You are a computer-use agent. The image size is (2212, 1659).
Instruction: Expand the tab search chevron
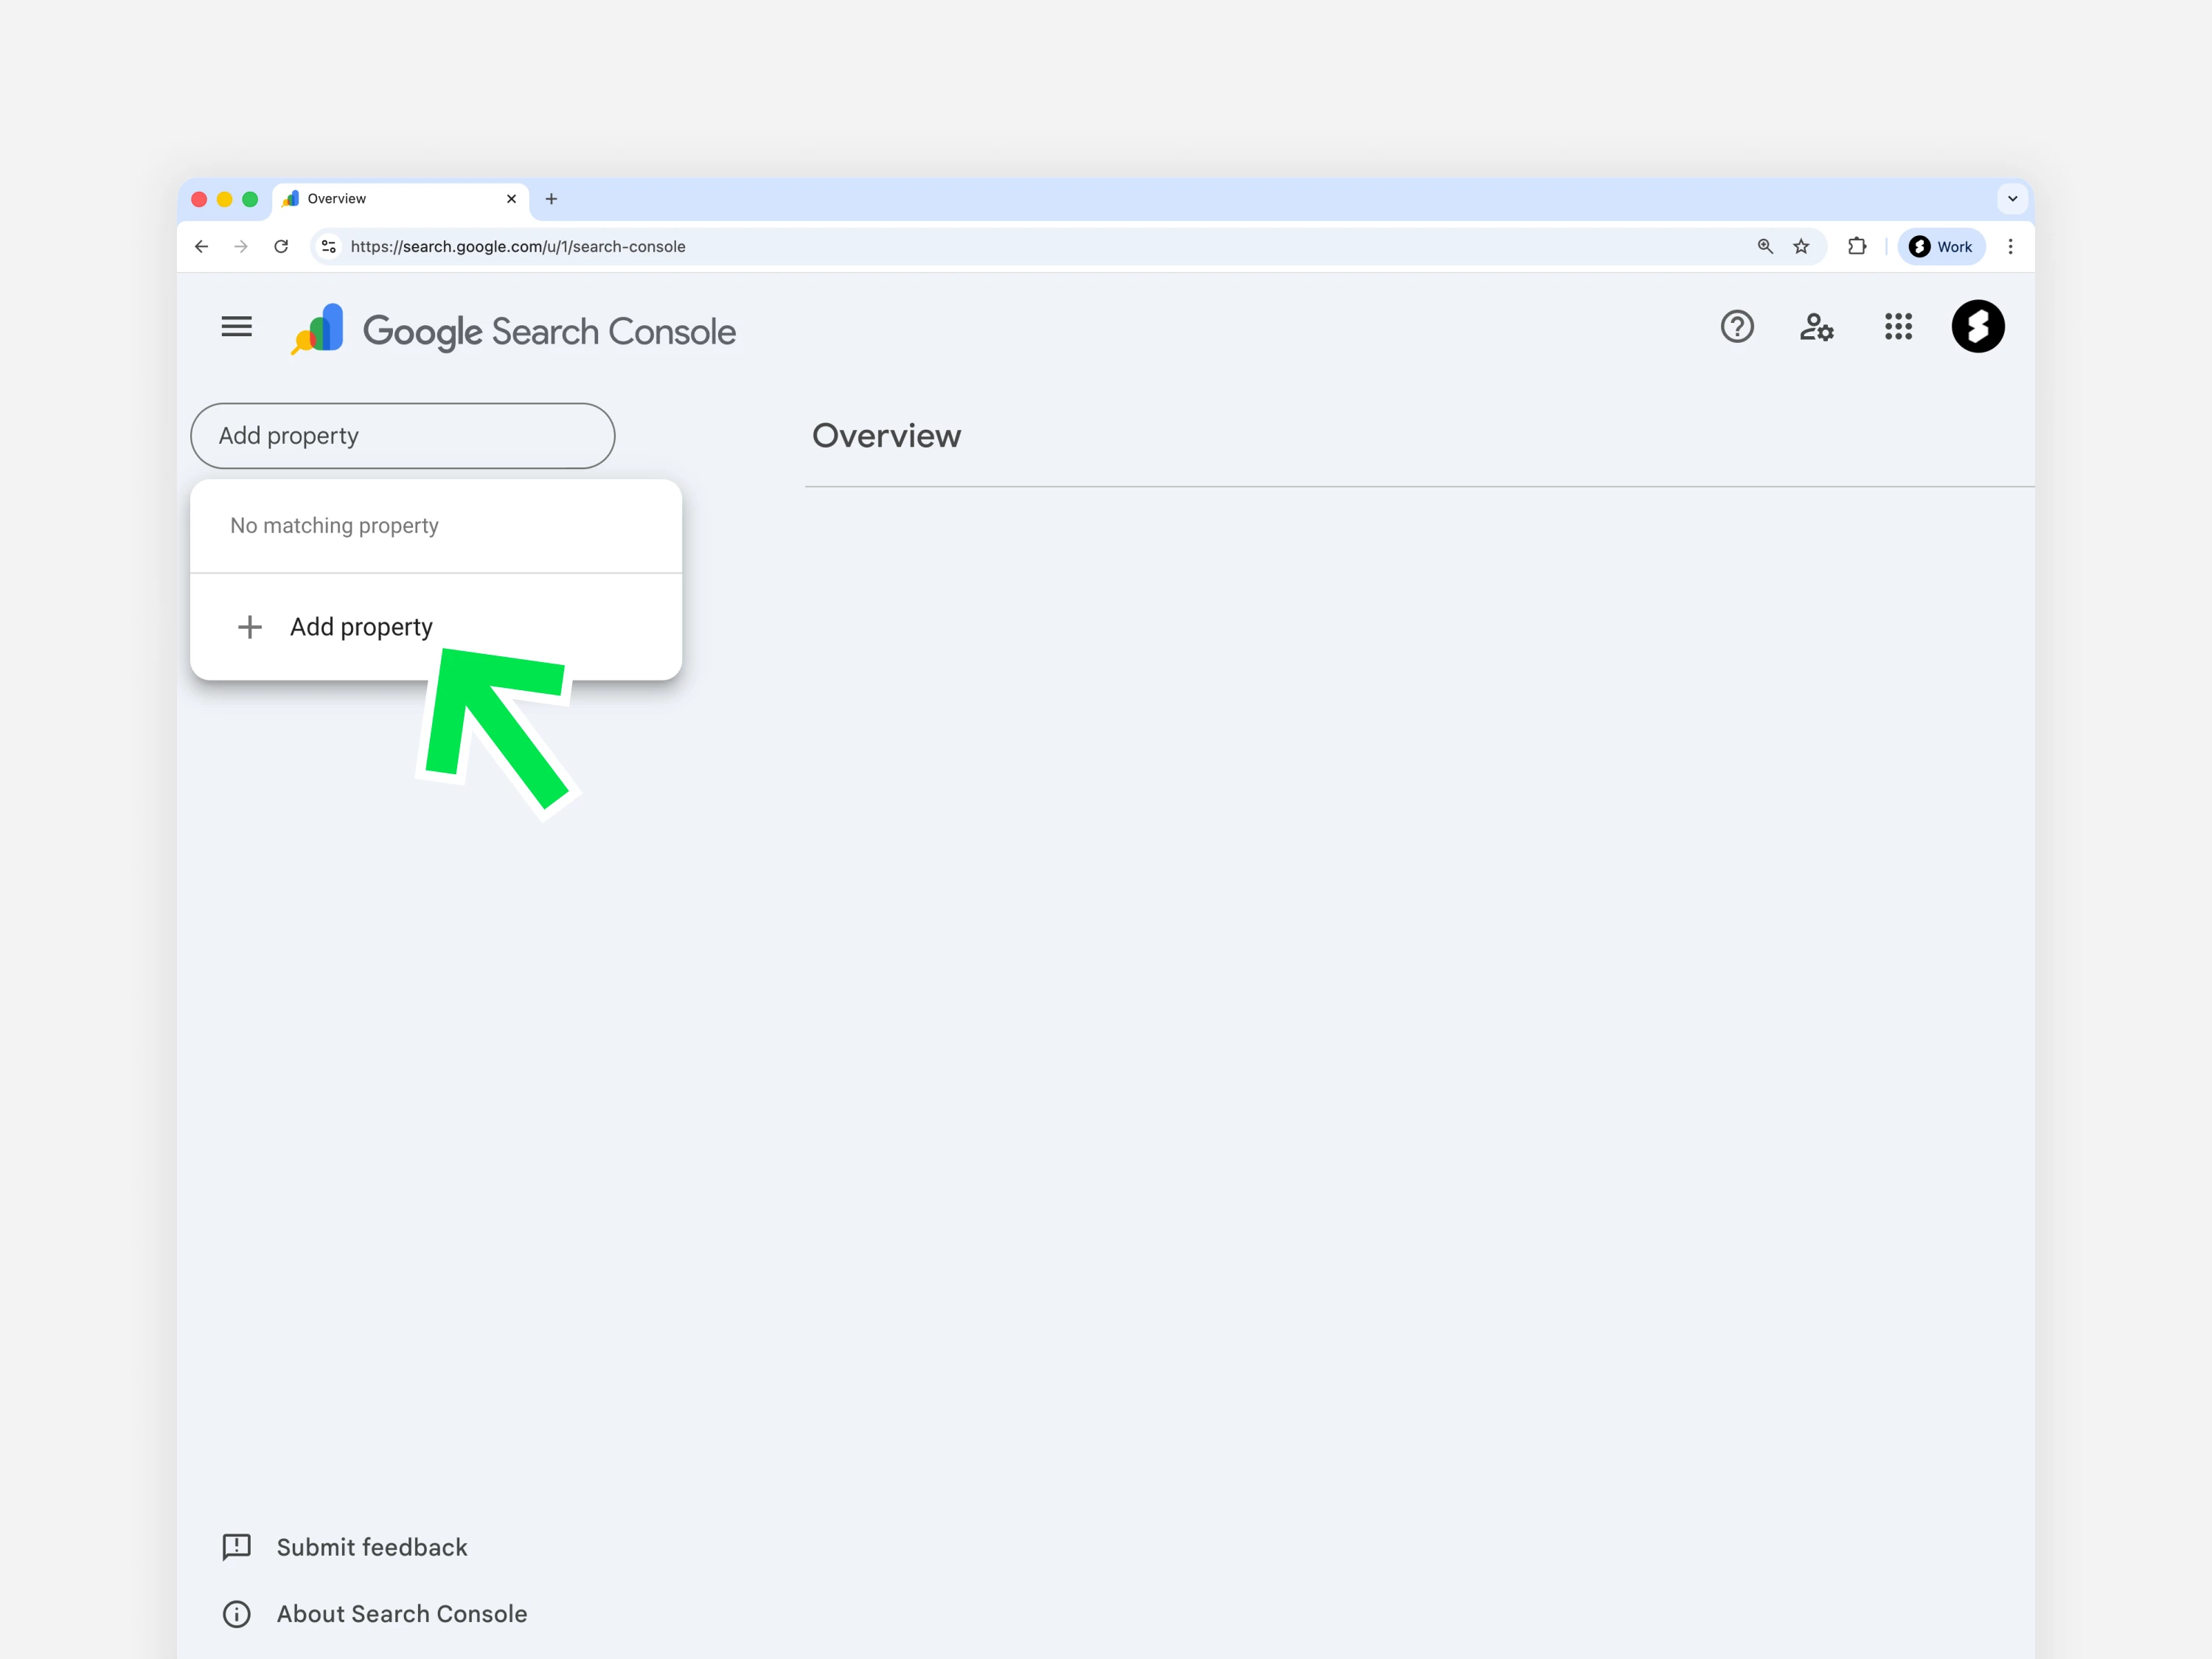[x=2012, y=199]
